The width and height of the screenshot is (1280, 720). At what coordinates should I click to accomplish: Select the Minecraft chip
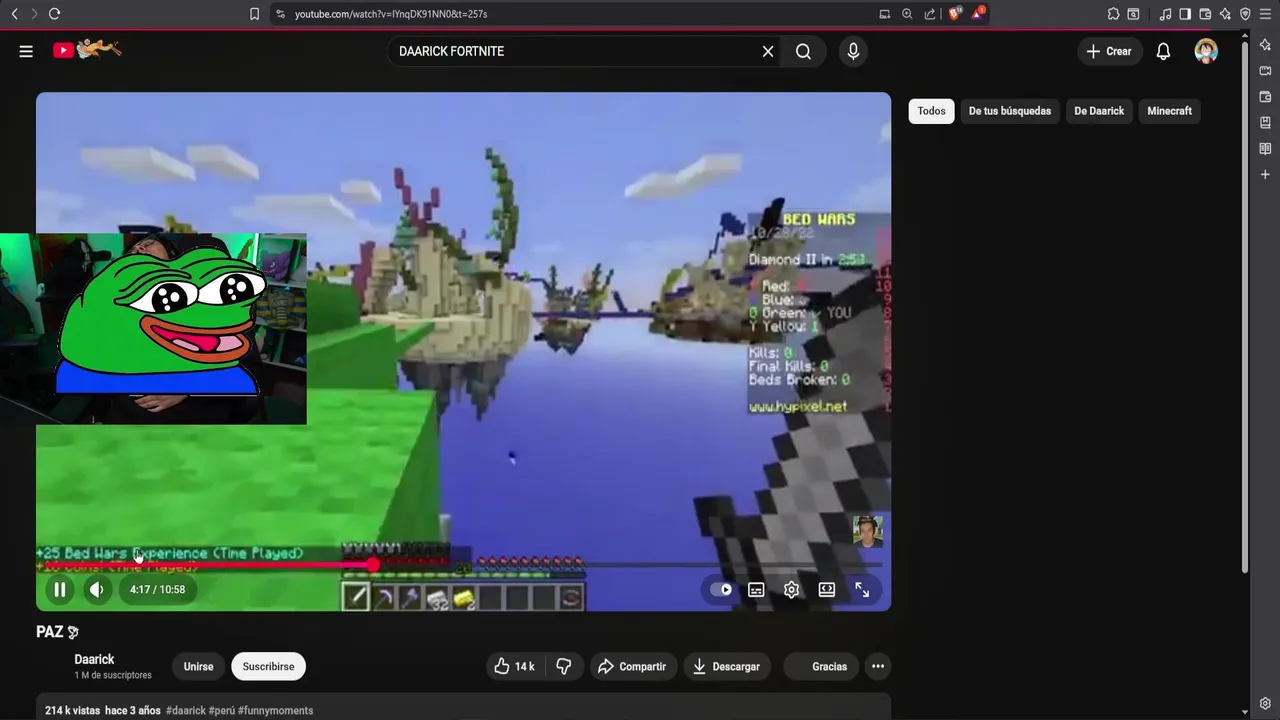click(1169, 111)
